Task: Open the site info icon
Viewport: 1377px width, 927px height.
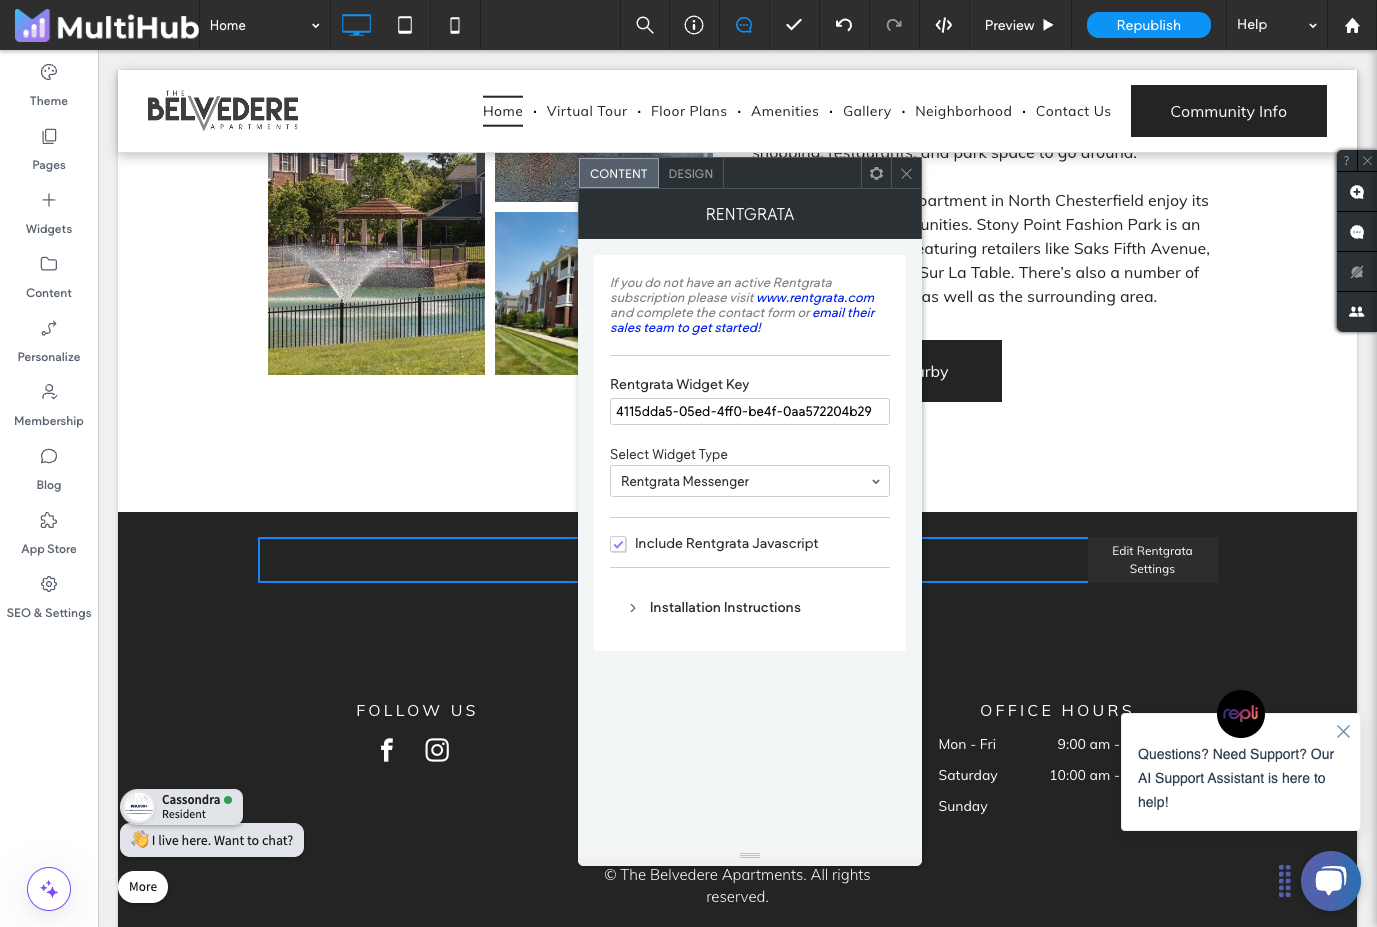Action: (x=694, y=25)
